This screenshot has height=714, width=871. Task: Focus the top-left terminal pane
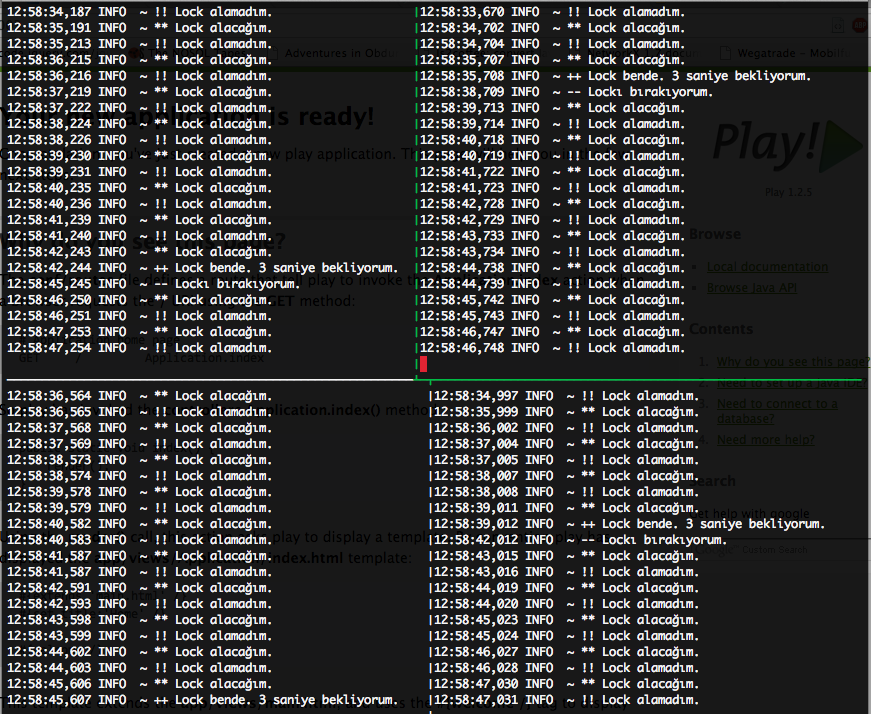pyautogui.click(x=208, y=189)
